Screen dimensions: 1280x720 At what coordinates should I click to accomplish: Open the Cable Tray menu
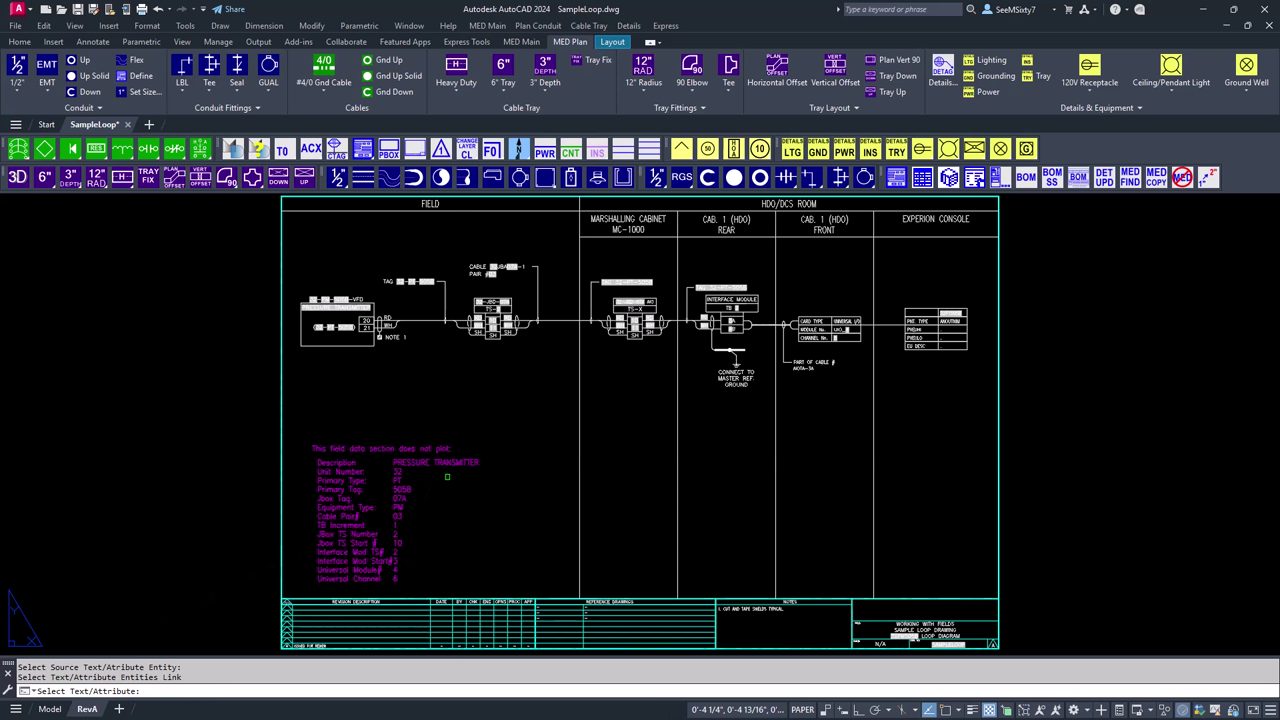tap(589, 26)
